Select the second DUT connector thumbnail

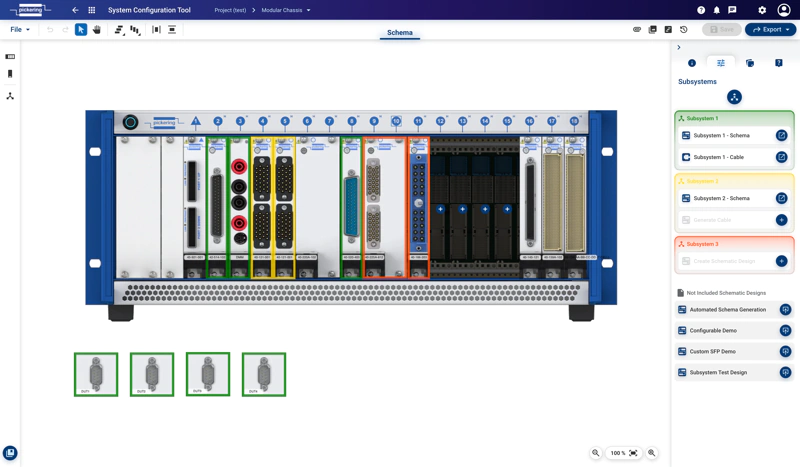[x=152, y=374]
